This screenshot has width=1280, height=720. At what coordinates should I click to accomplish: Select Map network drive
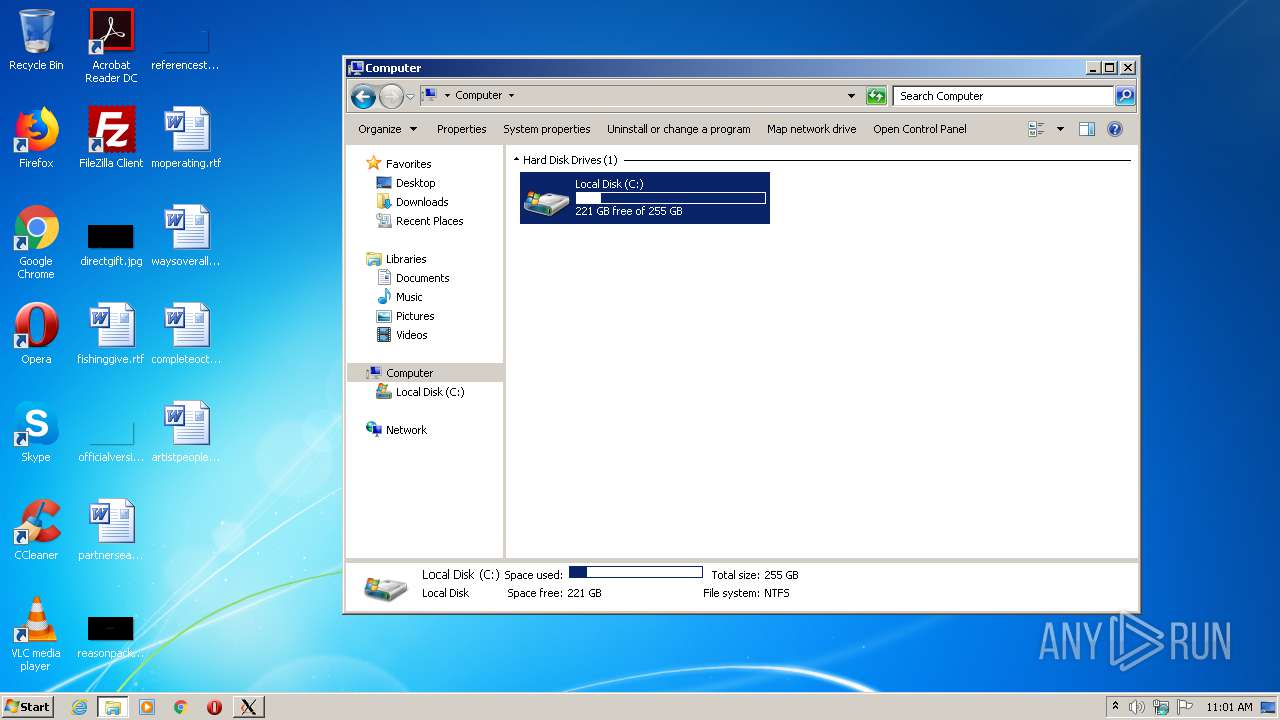tap(811, 129)
